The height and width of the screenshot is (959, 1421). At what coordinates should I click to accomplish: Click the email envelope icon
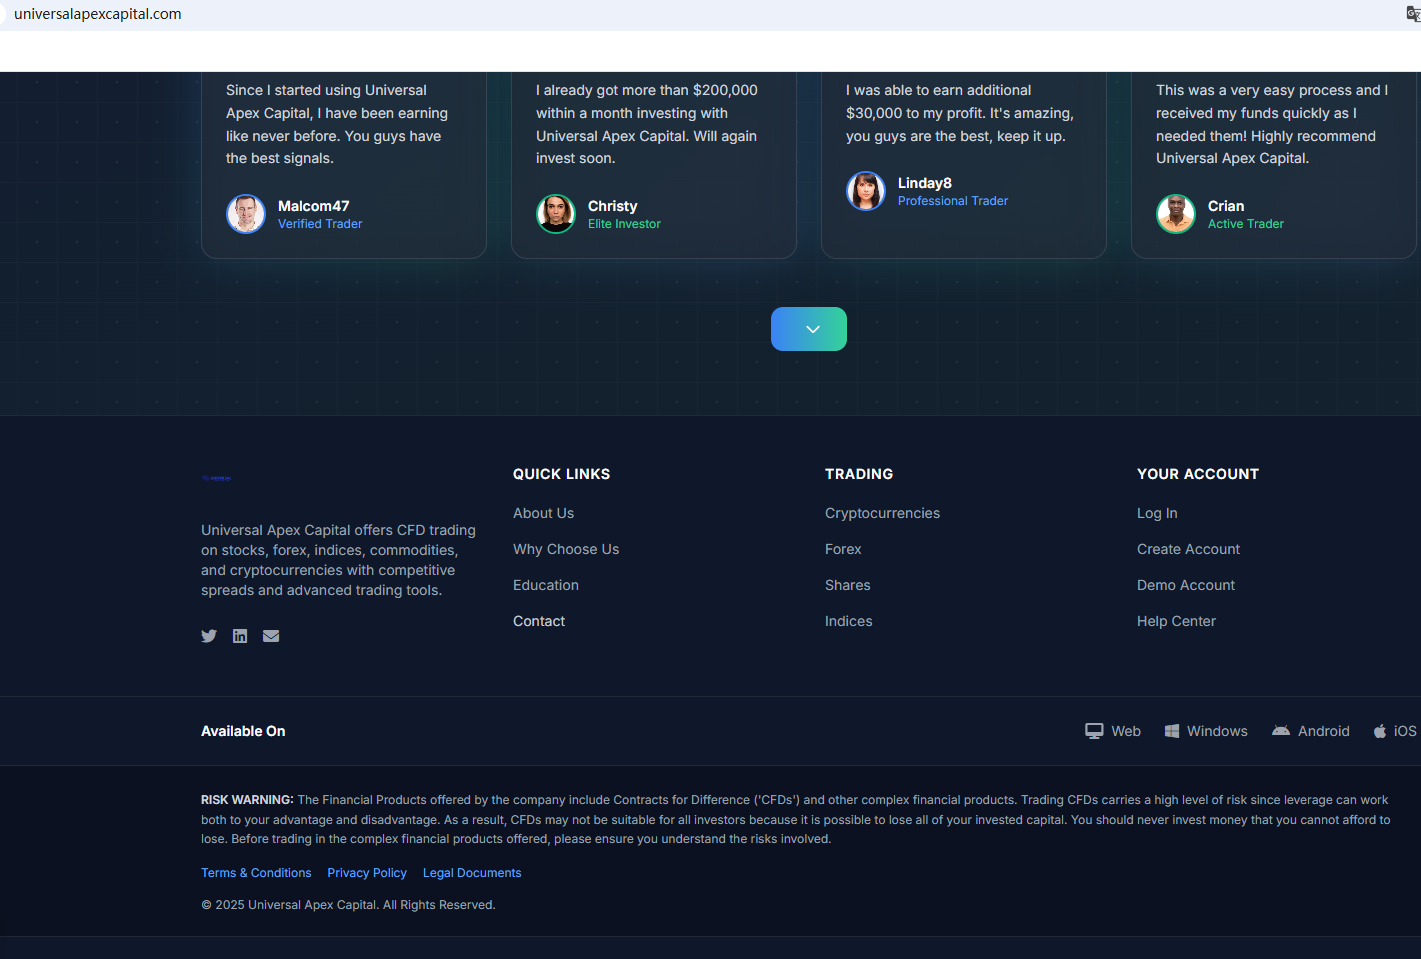point(271,636)
